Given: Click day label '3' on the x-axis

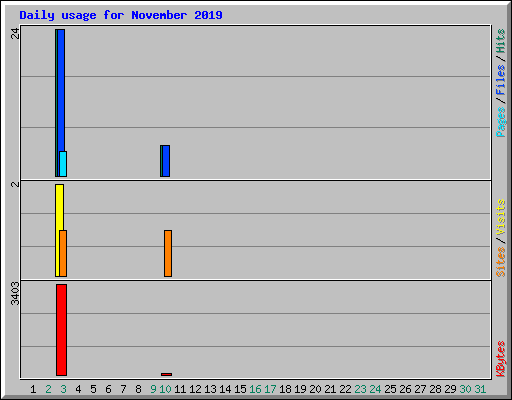Looking at the screenshot, I should click(63, 389).
